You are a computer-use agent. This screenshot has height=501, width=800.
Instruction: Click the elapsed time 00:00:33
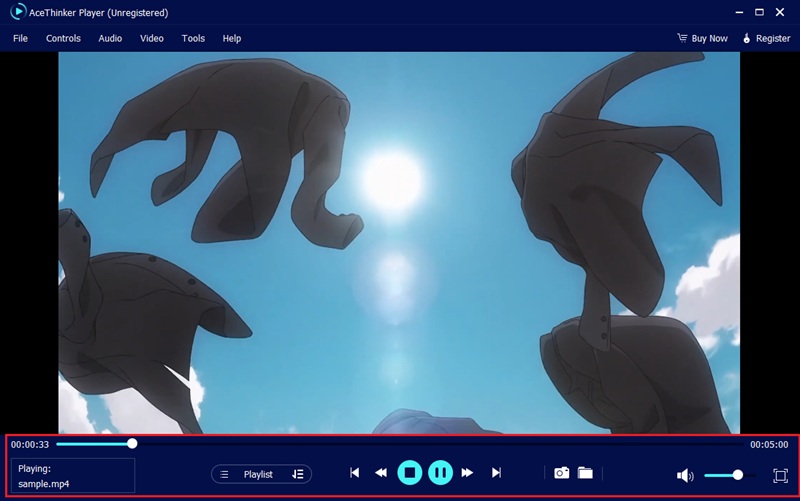[x=30, y=444]
